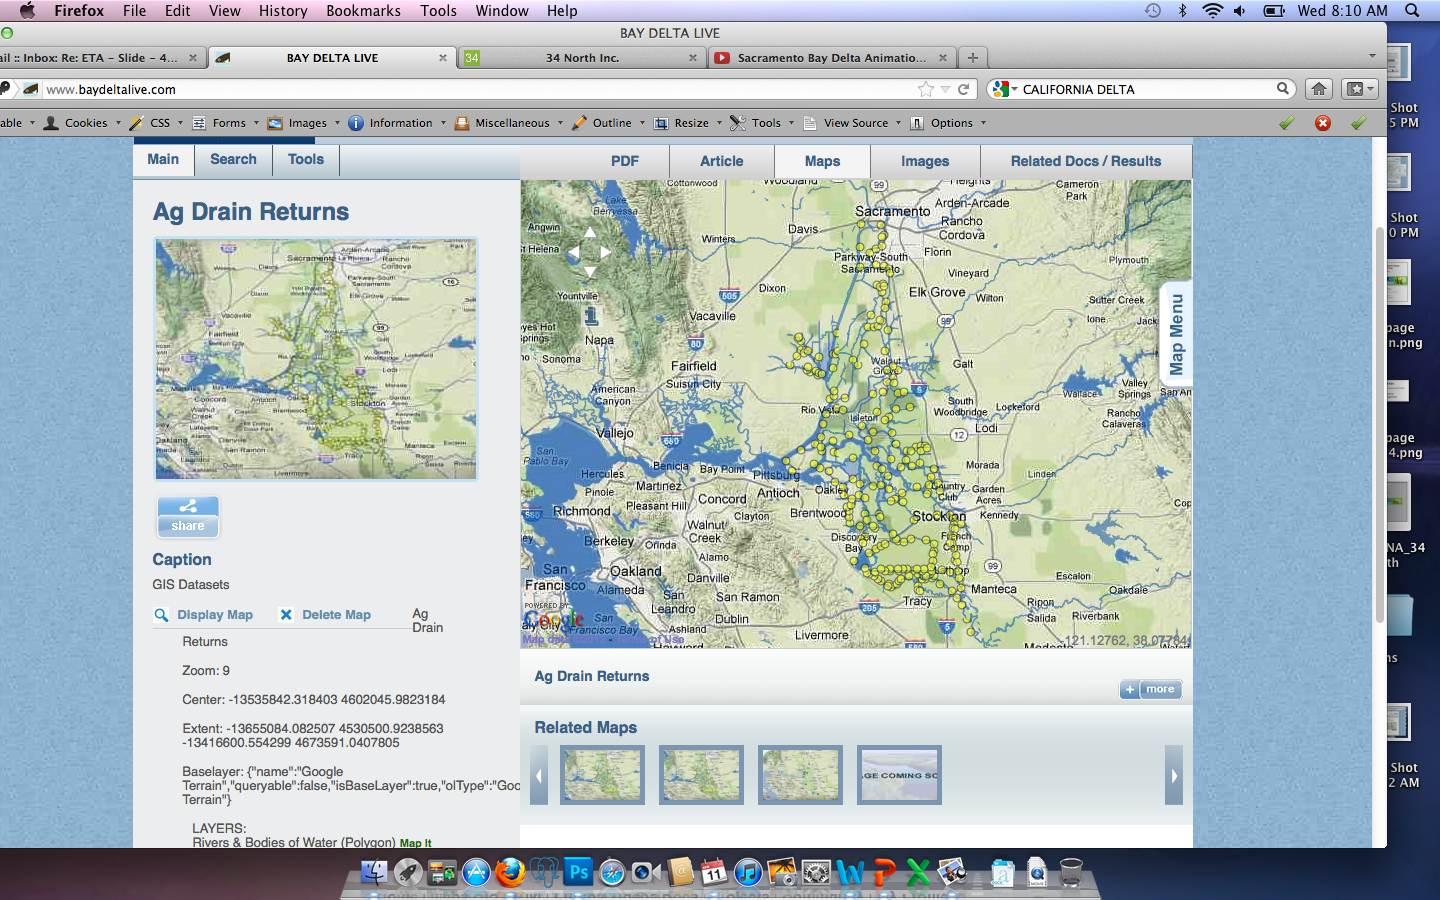
Task: Click the browser window vertical scrollbar
Action: pyautogui.click(x=1381, y=424)
